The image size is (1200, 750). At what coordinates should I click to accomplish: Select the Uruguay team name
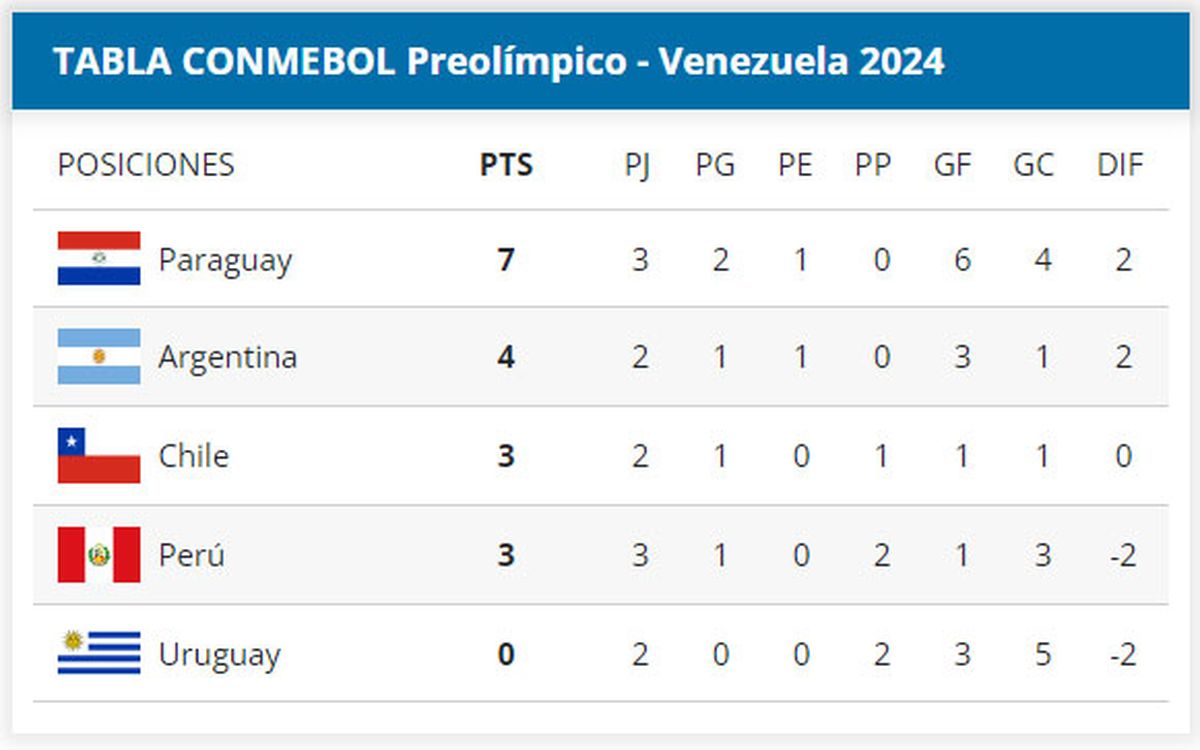point(219,655)
